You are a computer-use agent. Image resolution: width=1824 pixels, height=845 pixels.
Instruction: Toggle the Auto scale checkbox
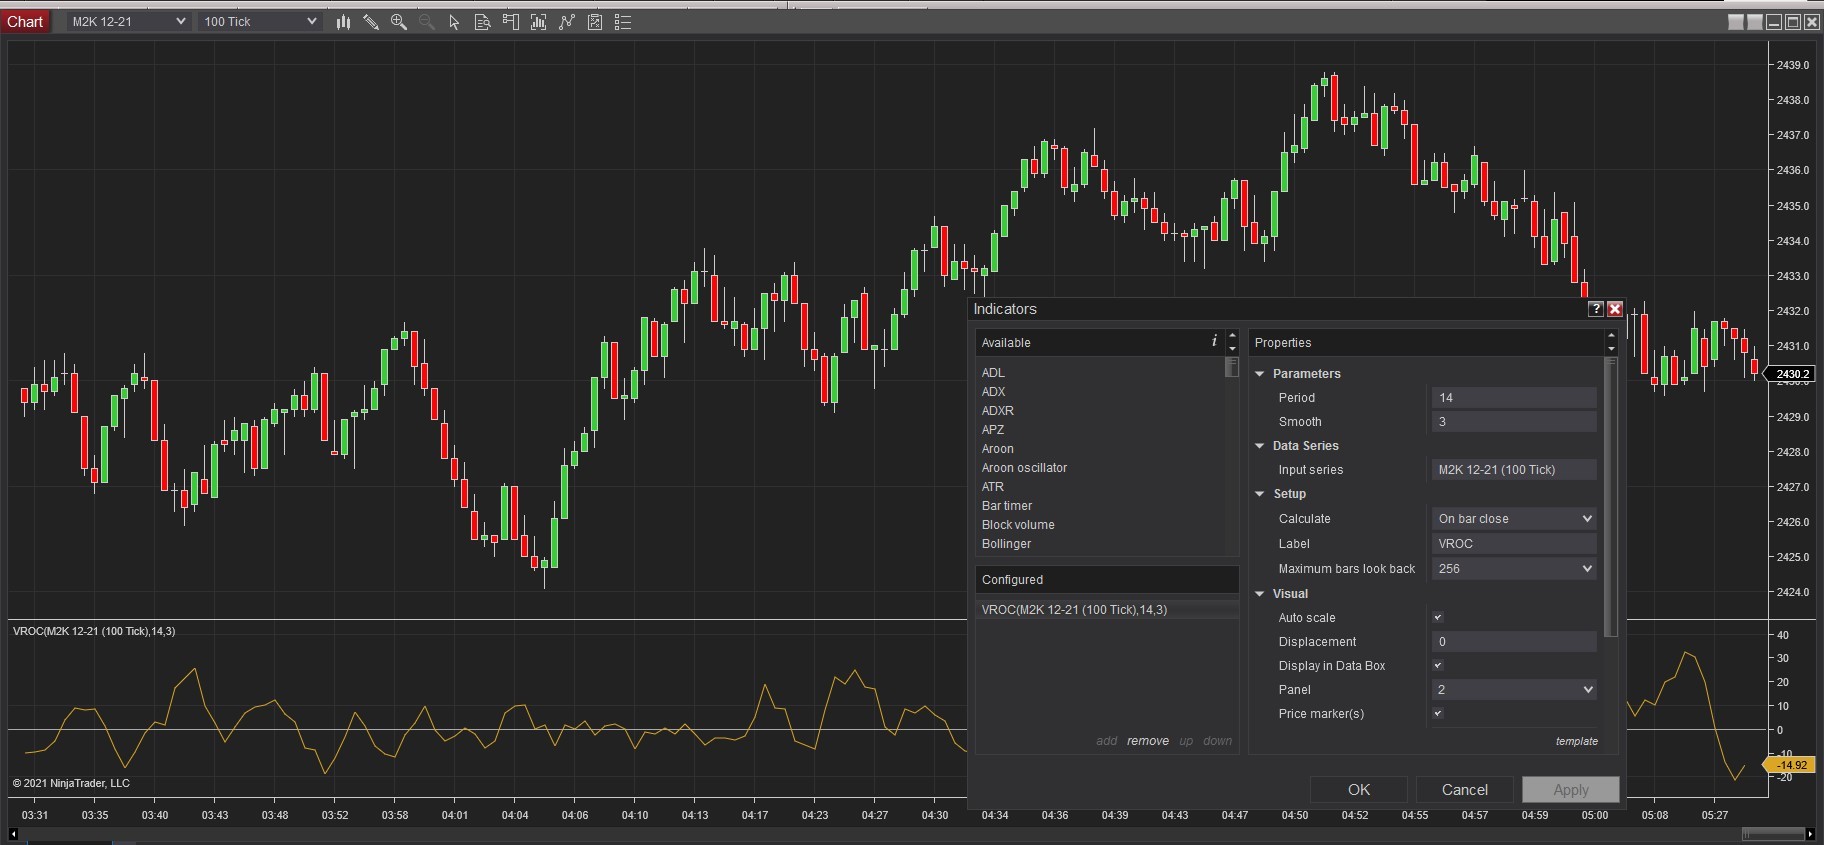(1438, 618)
